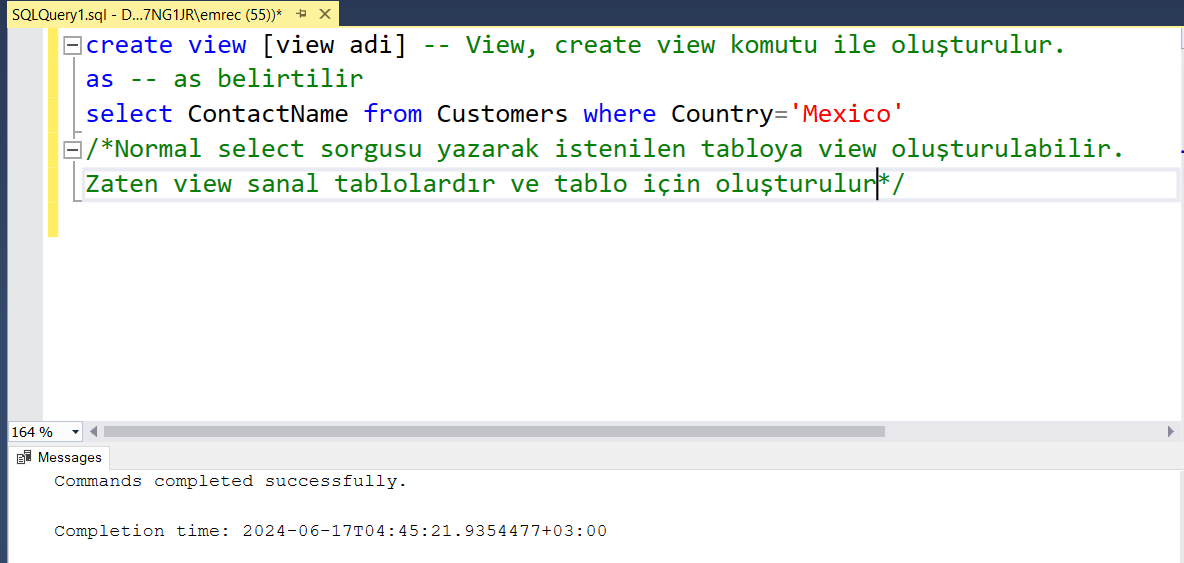Screen dimensions: 1184x563
Task: Click the horizontal scrollbar left arrow
Action: point(94,432)
